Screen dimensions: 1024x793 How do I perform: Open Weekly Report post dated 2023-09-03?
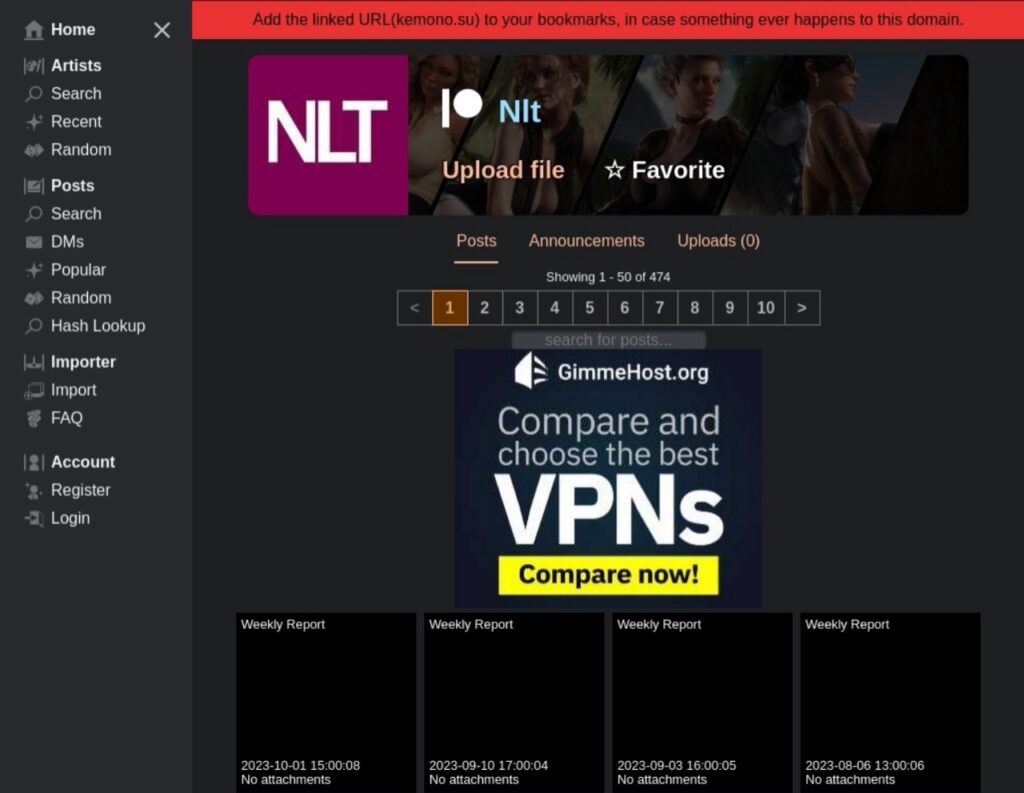tap(702, 702)
